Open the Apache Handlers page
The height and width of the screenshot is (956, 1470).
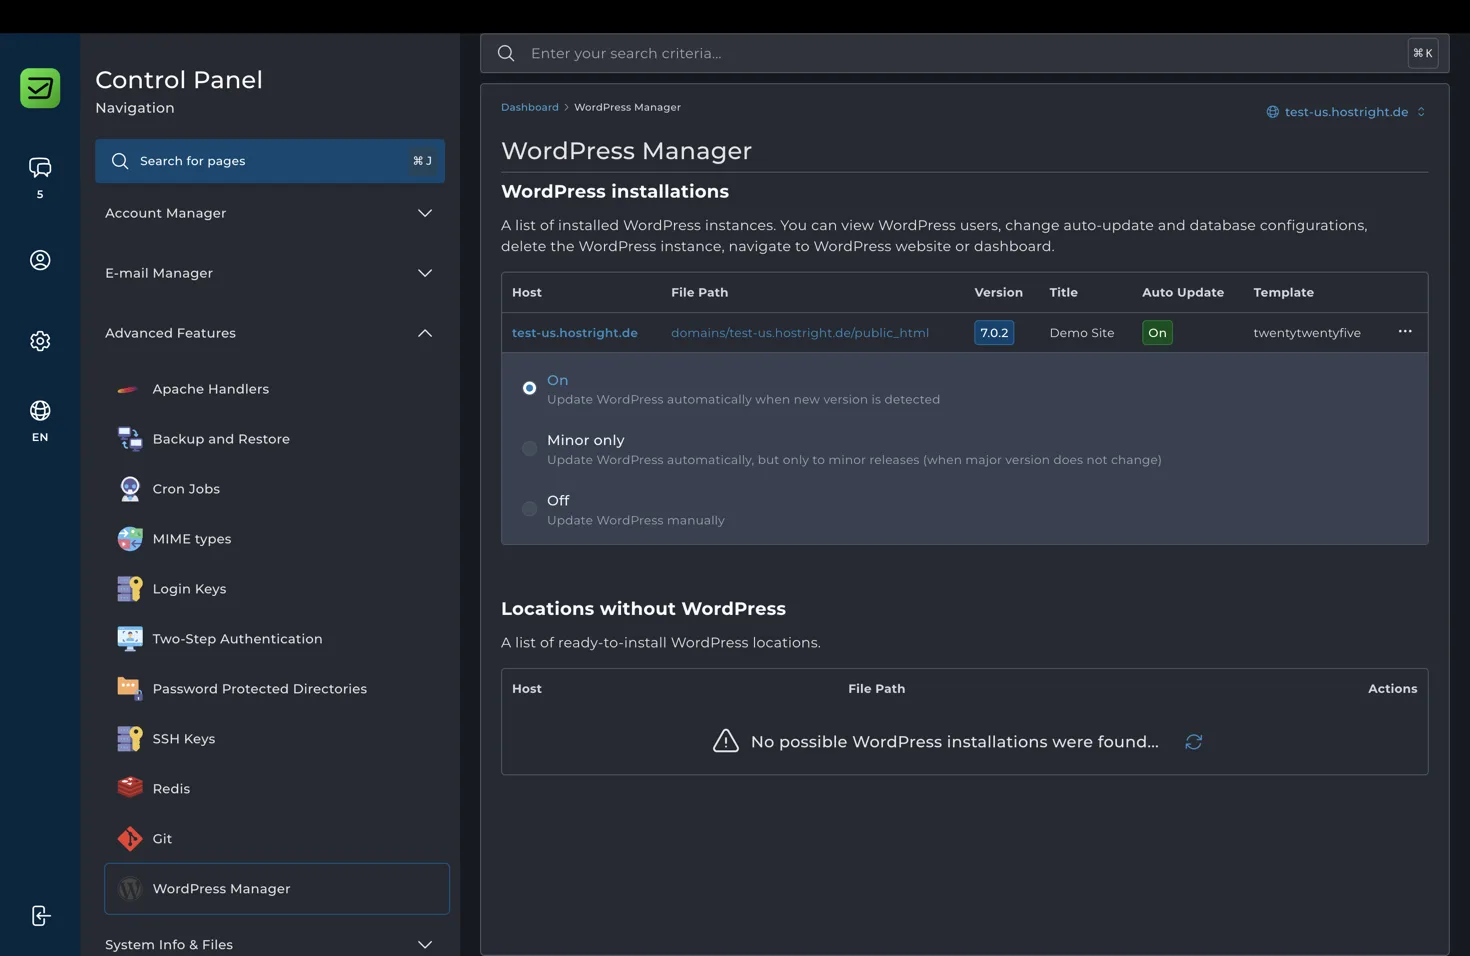tap(210, 389)
